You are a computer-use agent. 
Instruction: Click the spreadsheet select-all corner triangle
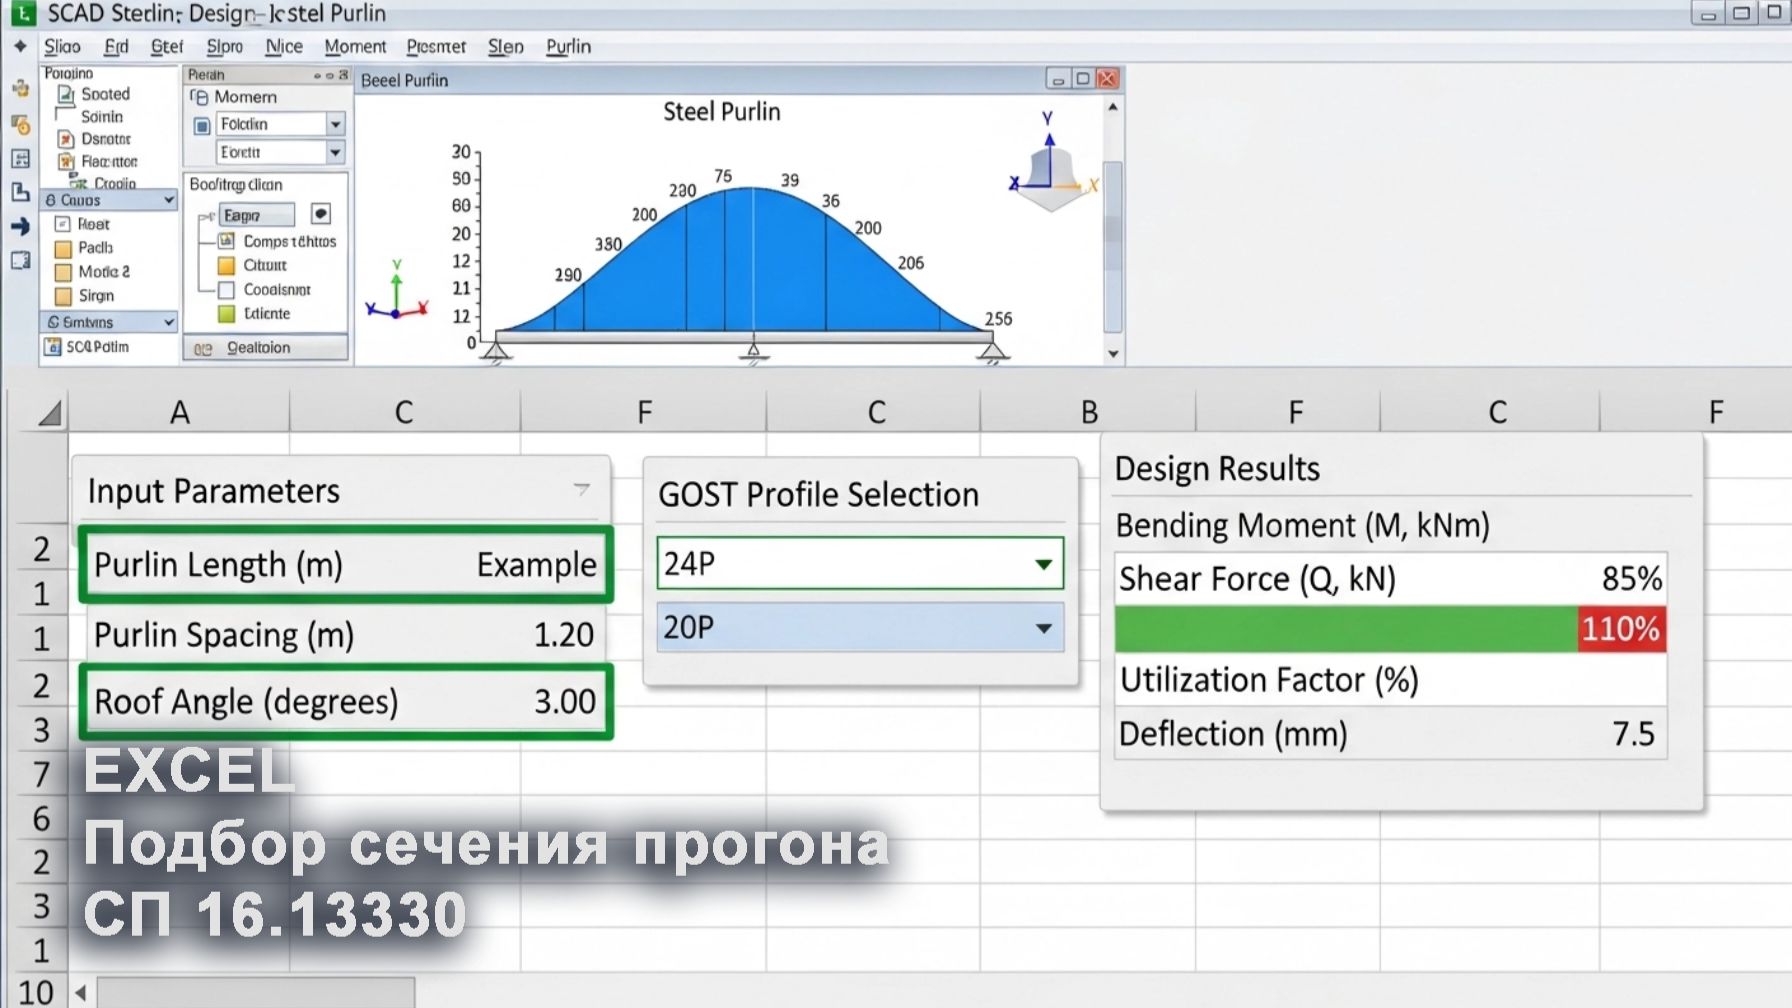click(x=49, y=412)
